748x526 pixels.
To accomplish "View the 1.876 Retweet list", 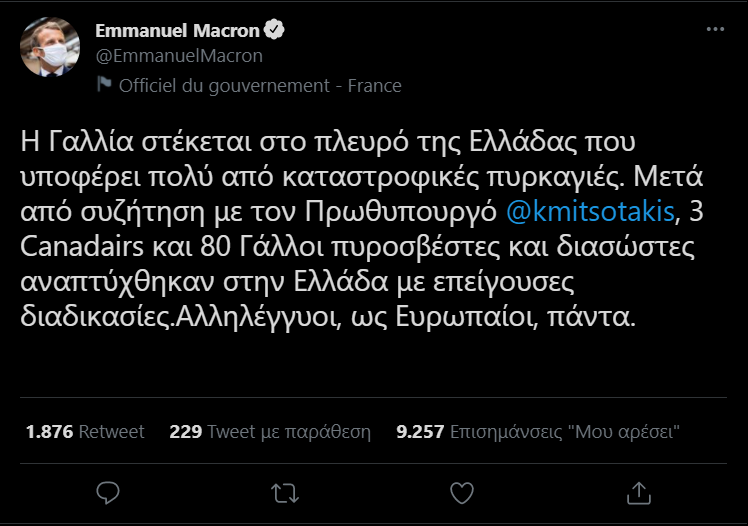I will (84, 432).
